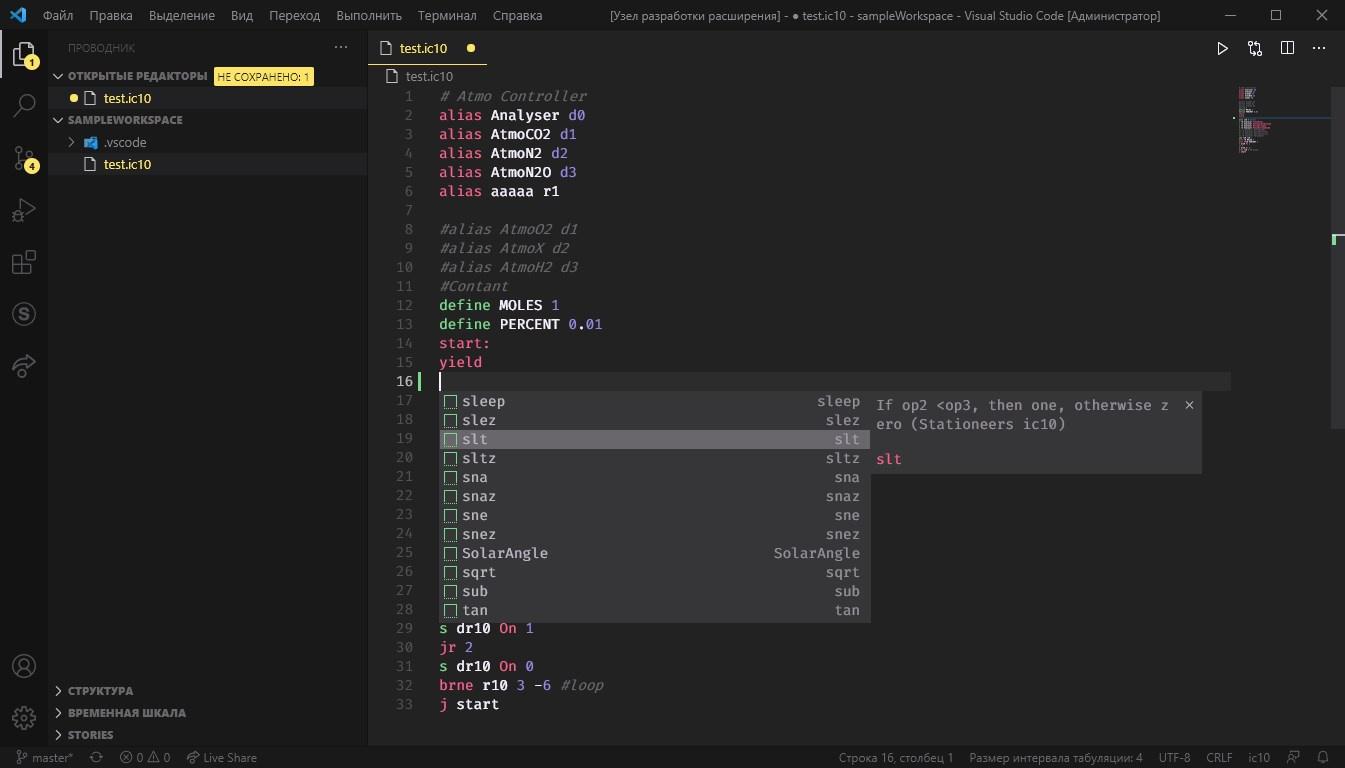Select the test.ic10 editor tab

pyautogui.click(x=427, y=48)
